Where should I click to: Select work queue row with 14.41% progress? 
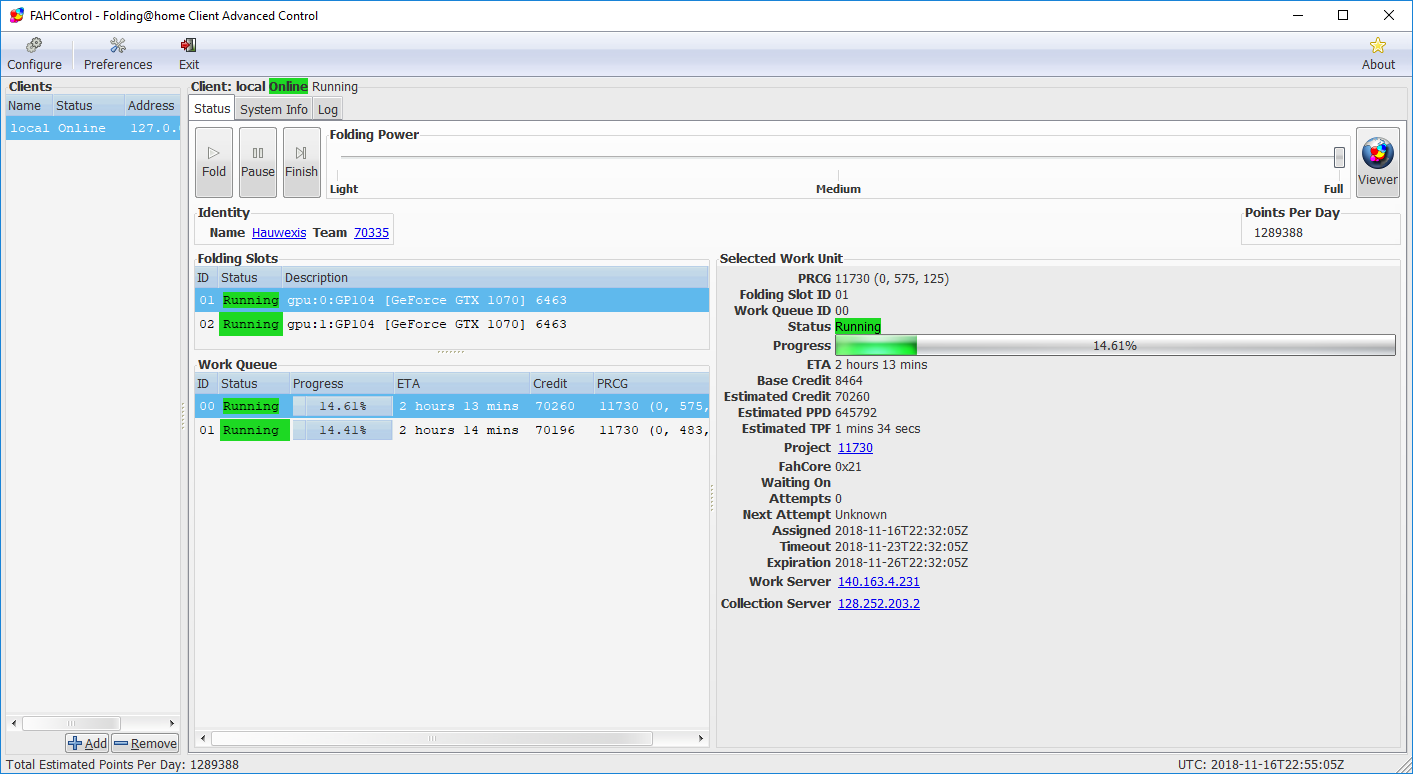[452, 430]
